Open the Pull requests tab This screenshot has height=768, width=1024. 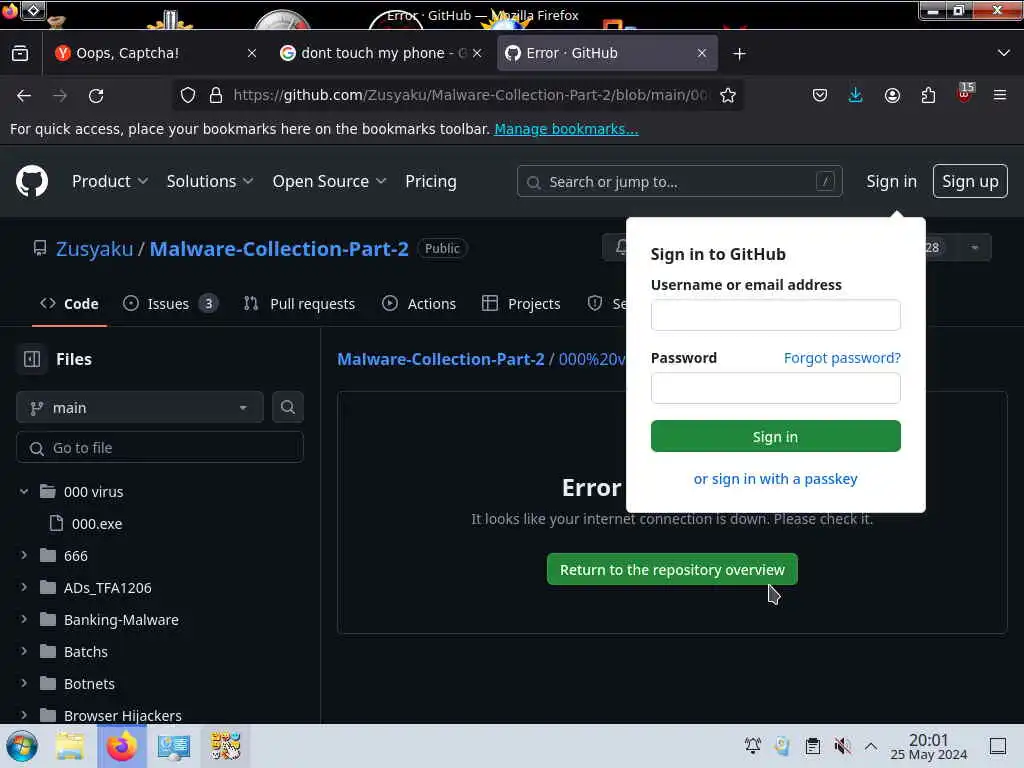tap(299, 304)
